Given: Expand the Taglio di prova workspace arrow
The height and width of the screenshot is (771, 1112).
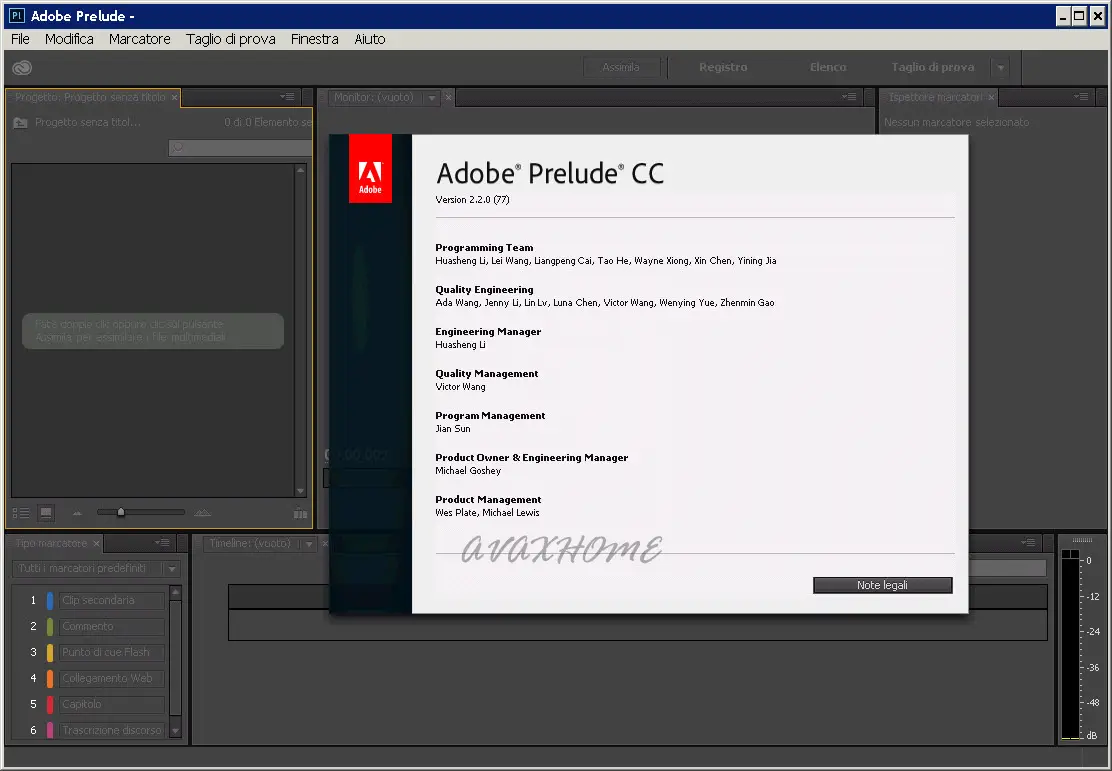Looking at the screenshot, I should (1001, 68).
